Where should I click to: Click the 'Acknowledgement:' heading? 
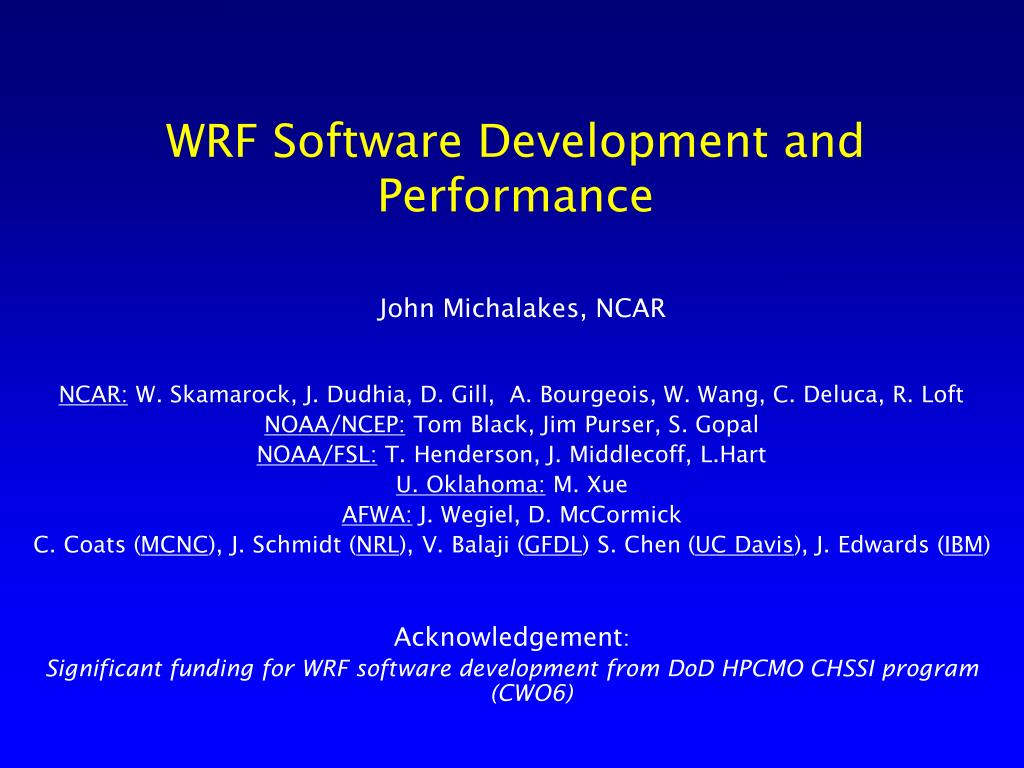[x=512, y=637]
